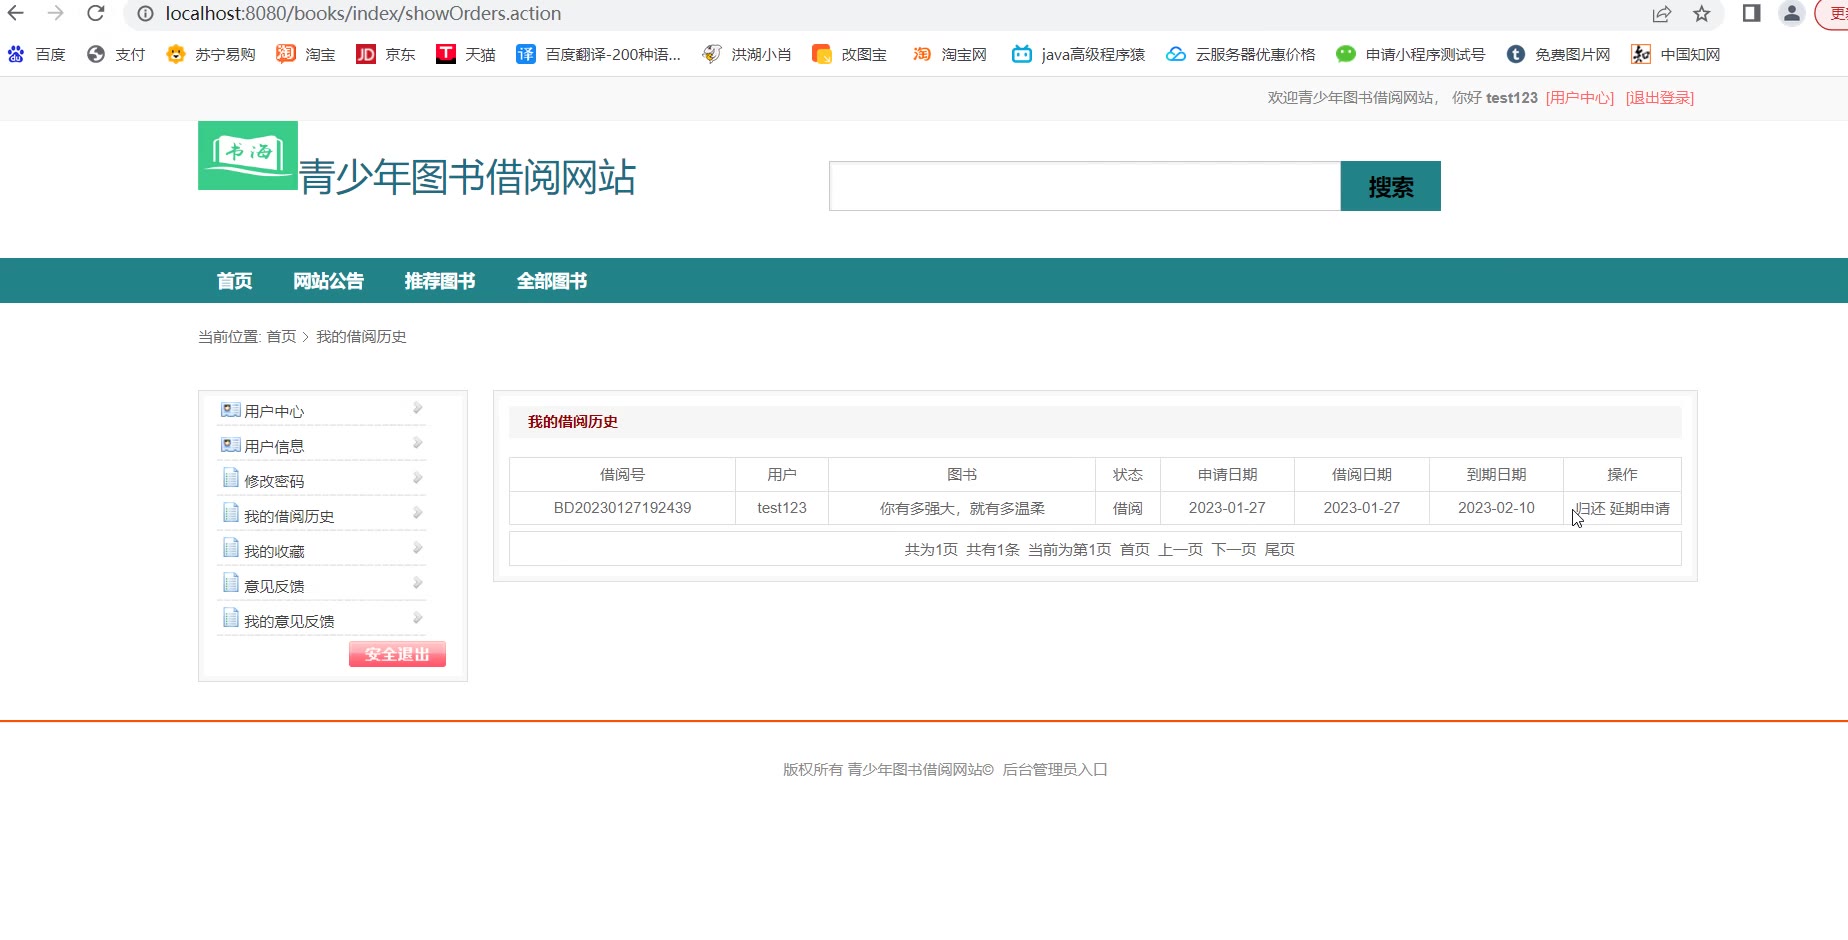Open 全部图书 in the navigation bar

coord(551,281)
